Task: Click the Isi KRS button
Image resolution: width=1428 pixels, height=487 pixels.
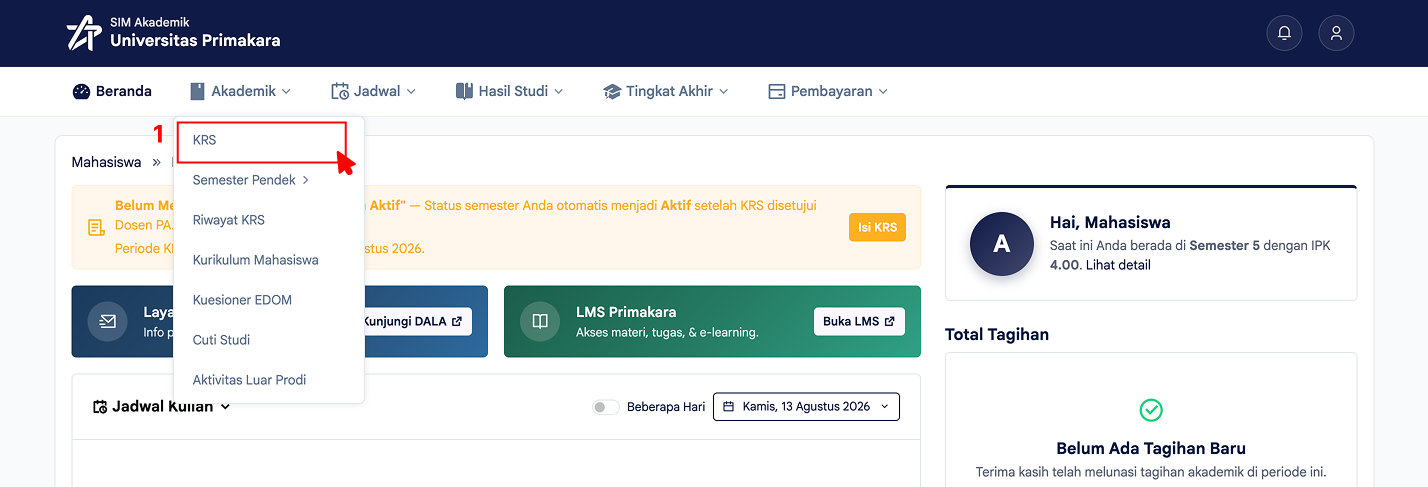Action: (877, 227)
